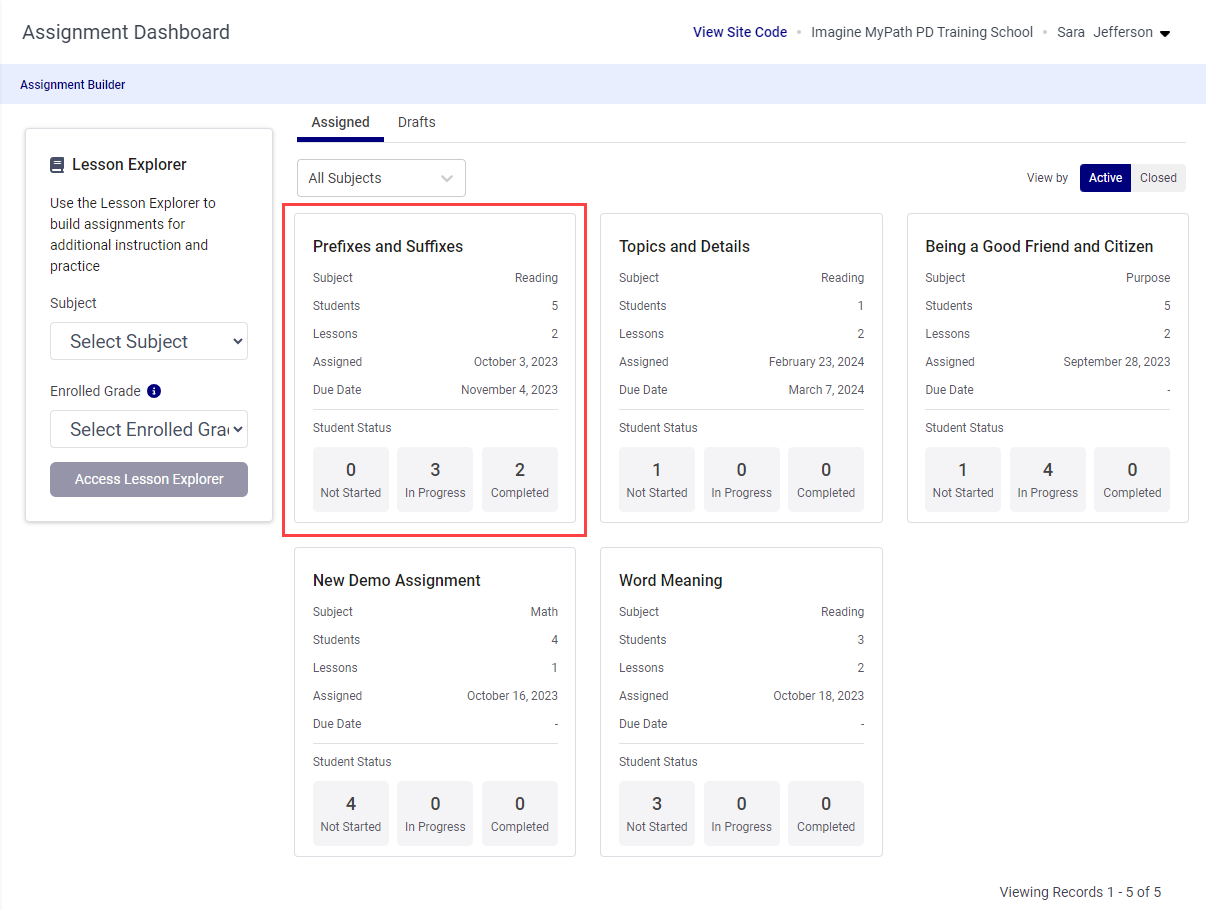This screenshot has height=910, width=1206.
Task: Click the All Subjects dropdown arrow
Action: click(447, 177)
